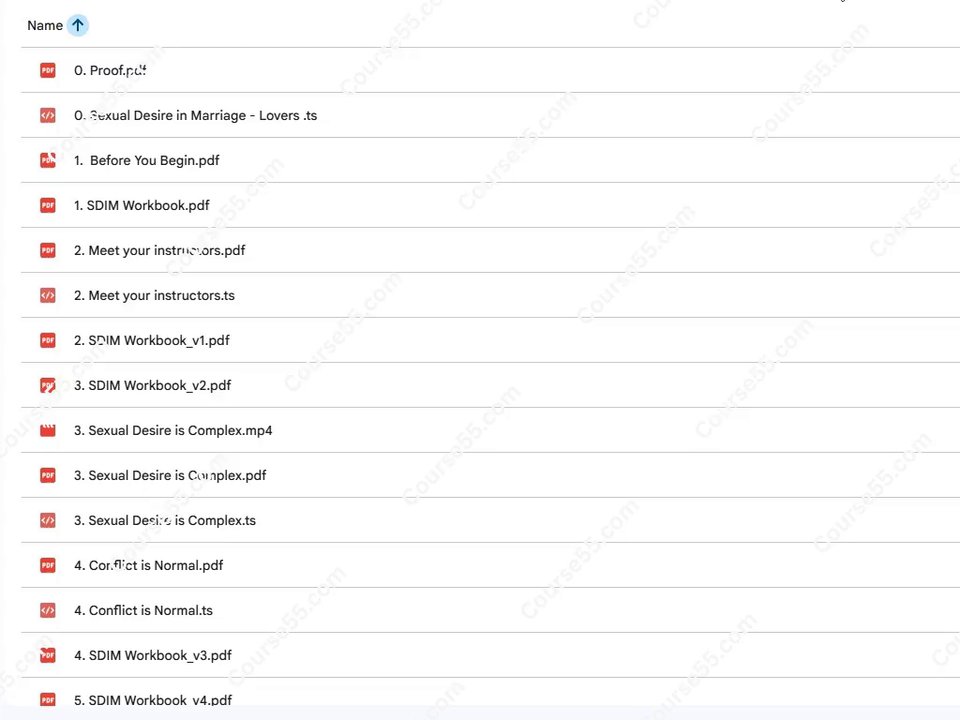Click the Name column header
The width and height of the screenshot is (960, 720).
[45, 25]
